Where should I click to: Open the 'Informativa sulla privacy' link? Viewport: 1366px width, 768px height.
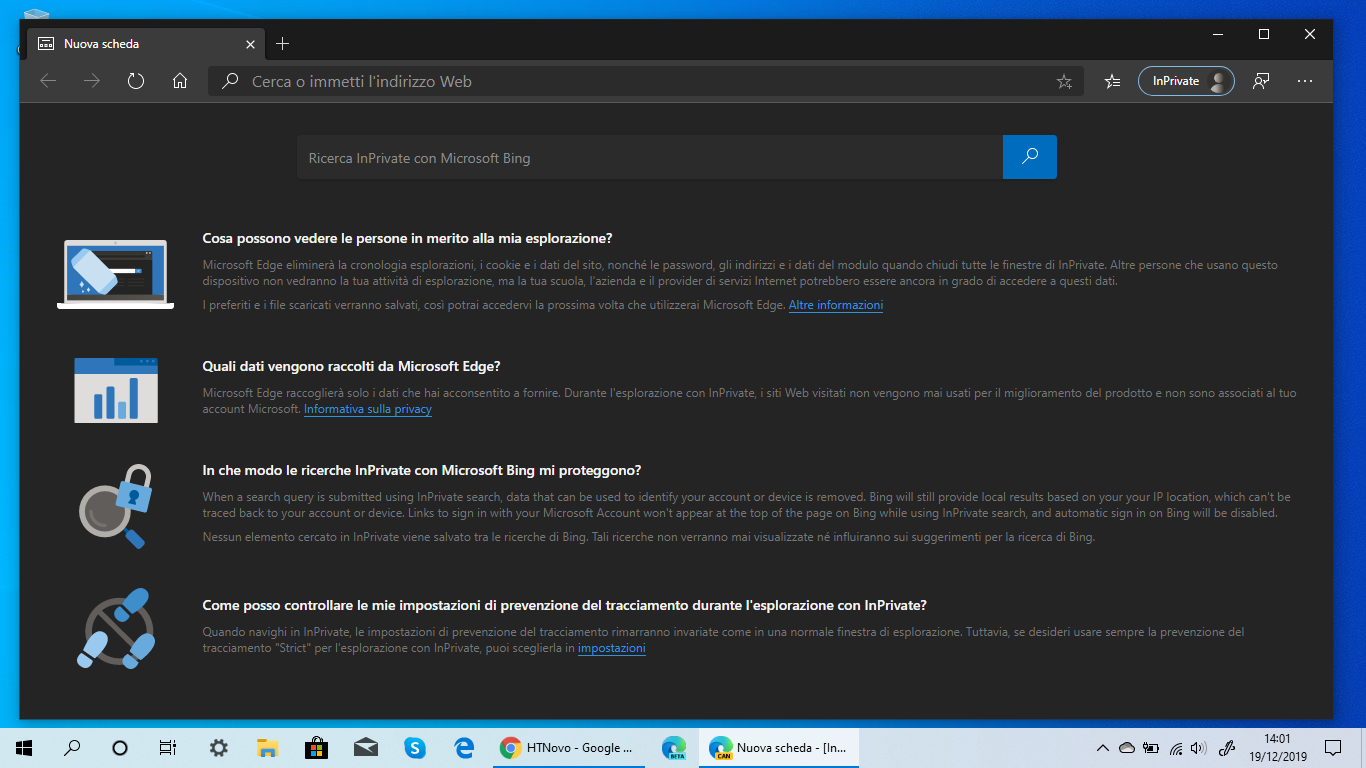(x=367, y=409)
